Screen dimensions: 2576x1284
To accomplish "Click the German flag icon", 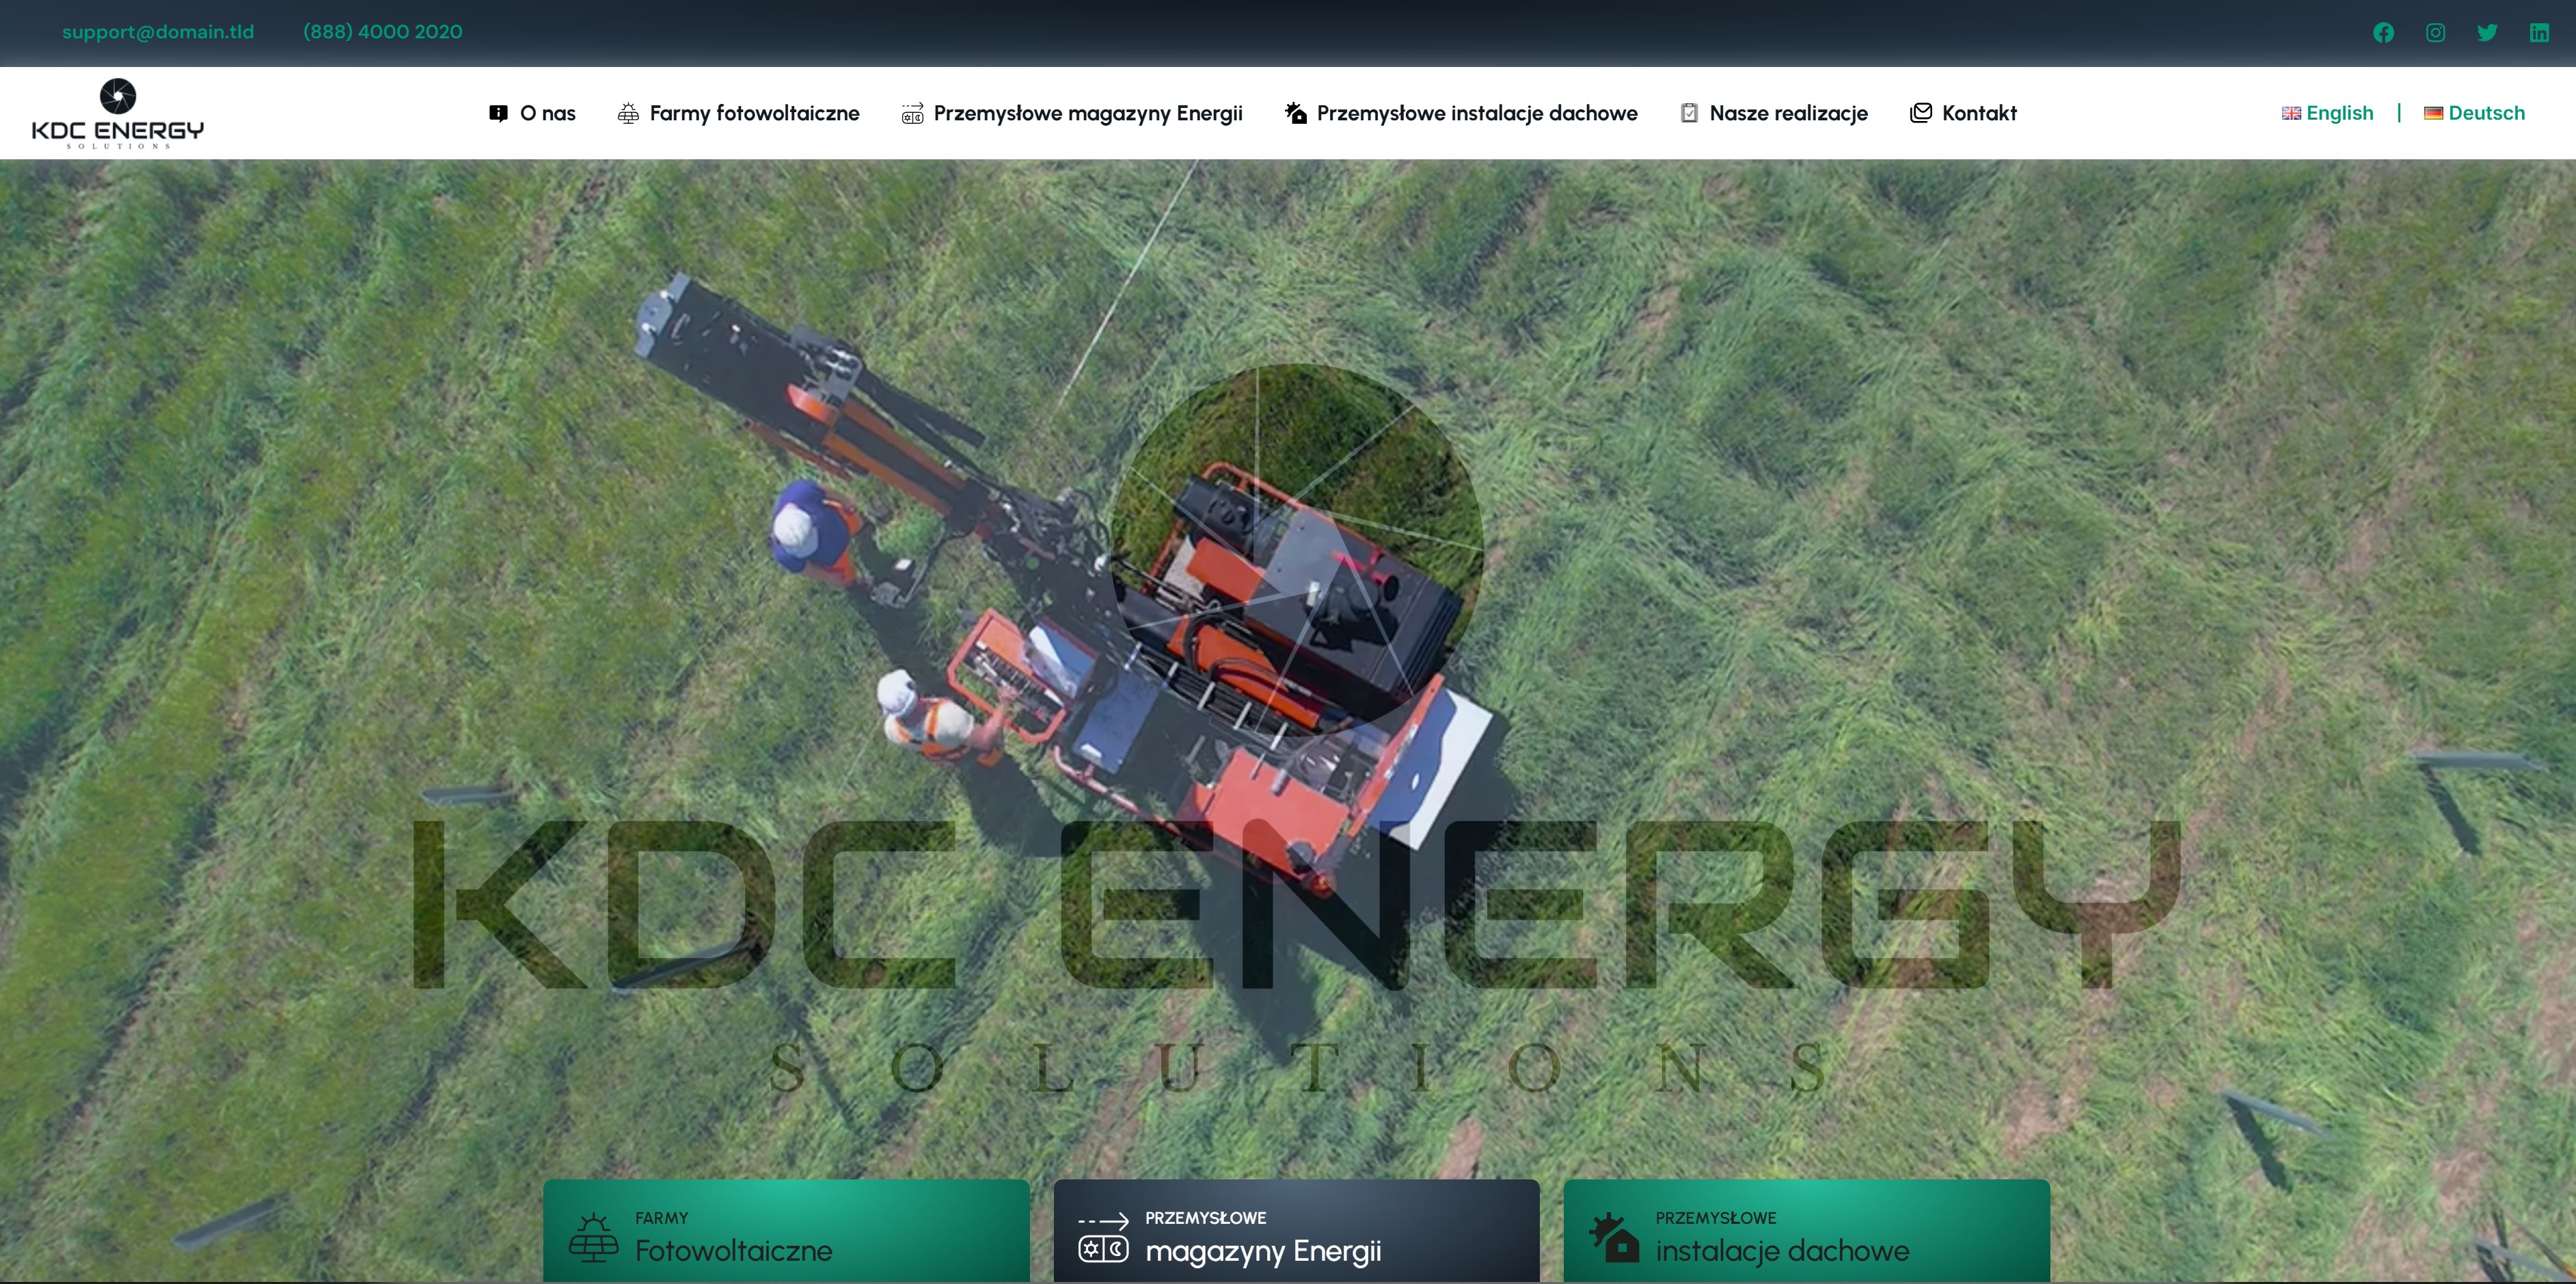I will [x=2433, y=113].
